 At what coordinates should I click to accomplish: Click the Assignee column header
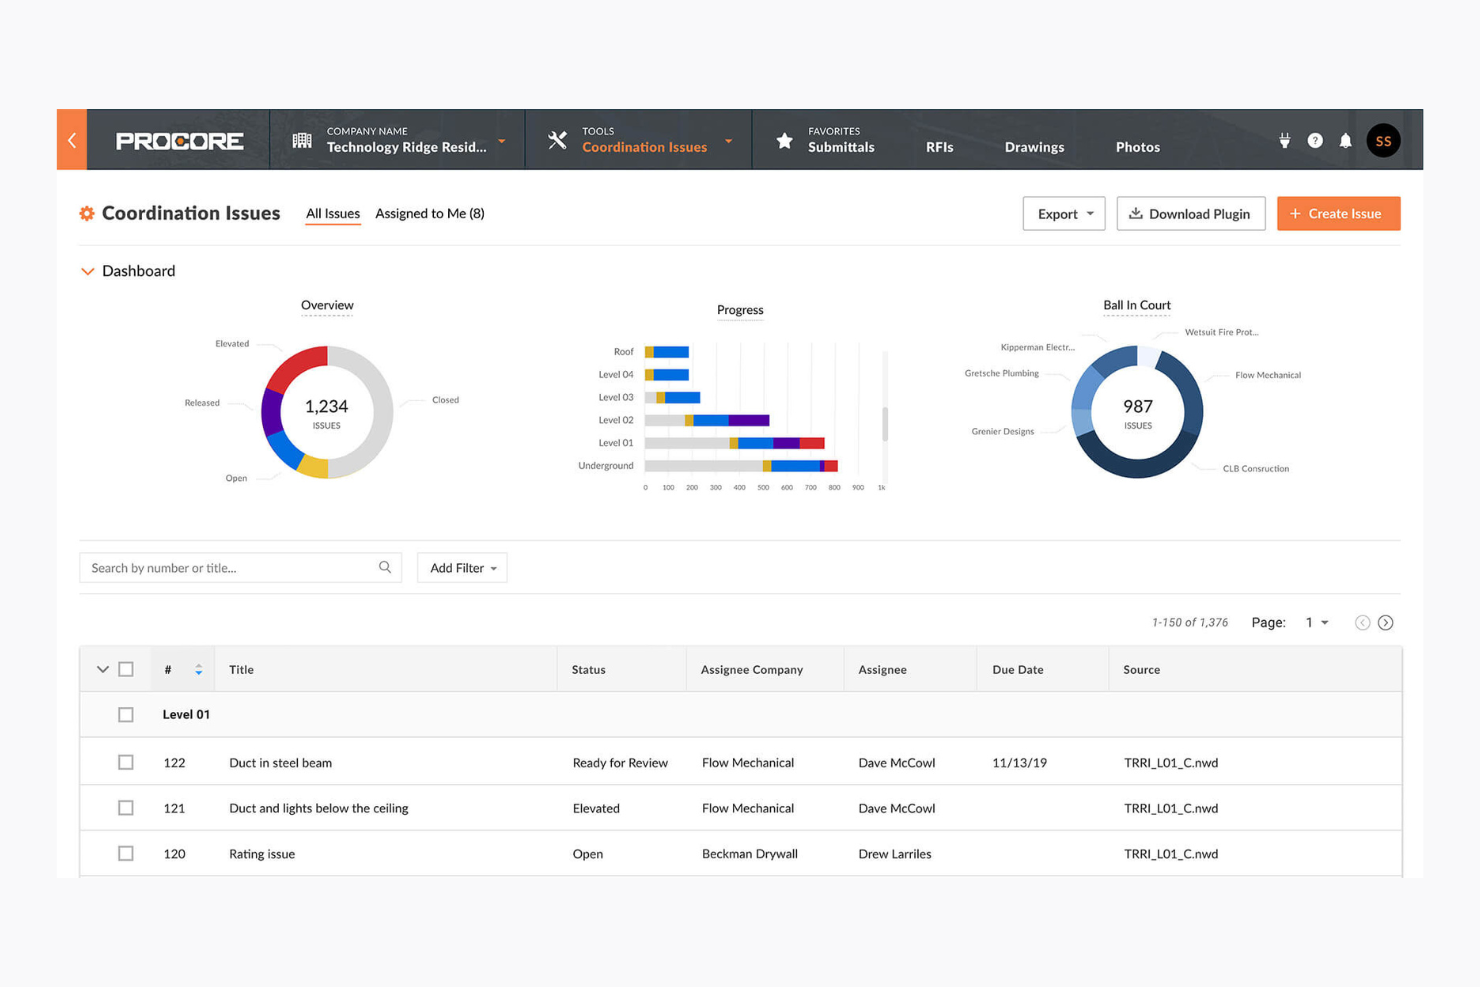[882, 669]
